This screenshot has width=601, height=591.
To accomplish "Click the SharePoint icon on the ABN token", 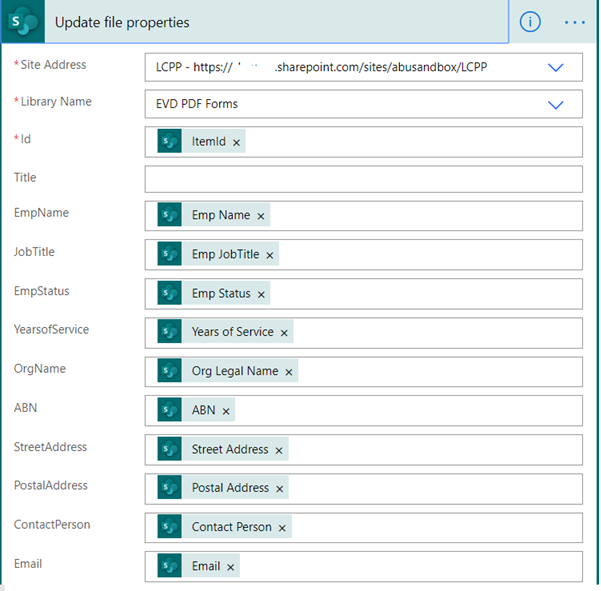I will coord(169,410).
